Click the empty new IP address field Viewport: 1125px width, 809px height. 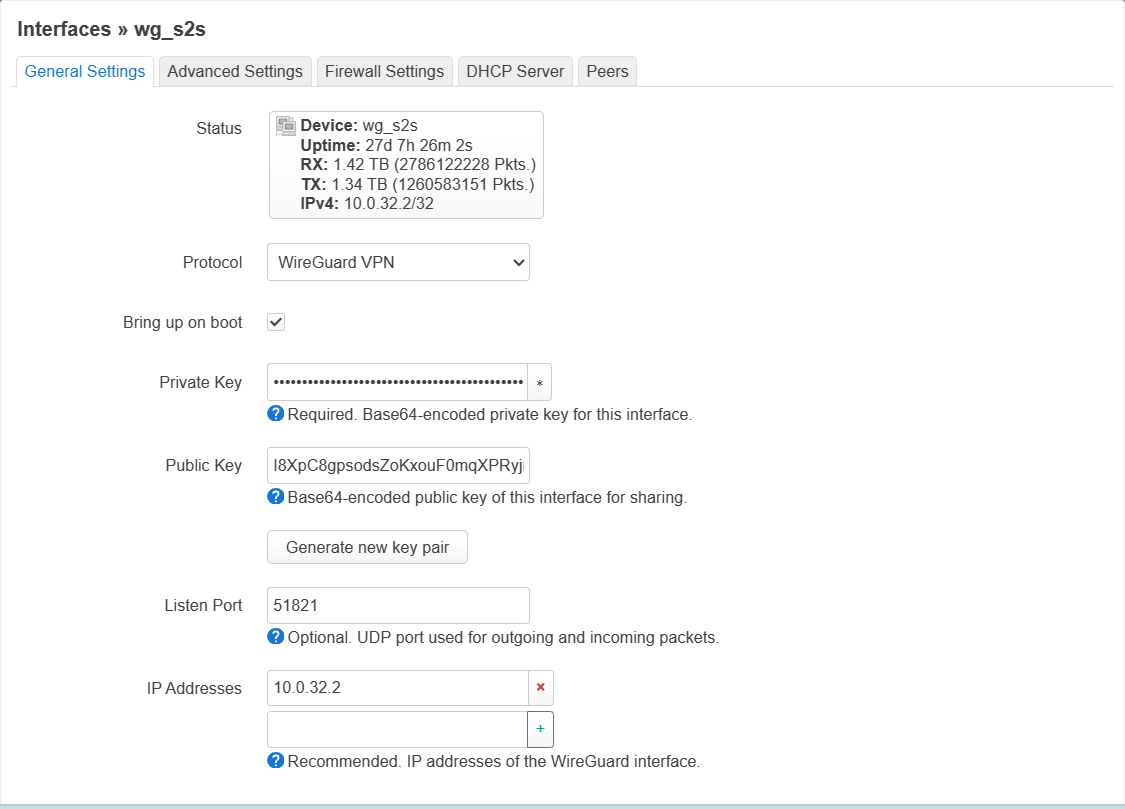coord(397,729)
